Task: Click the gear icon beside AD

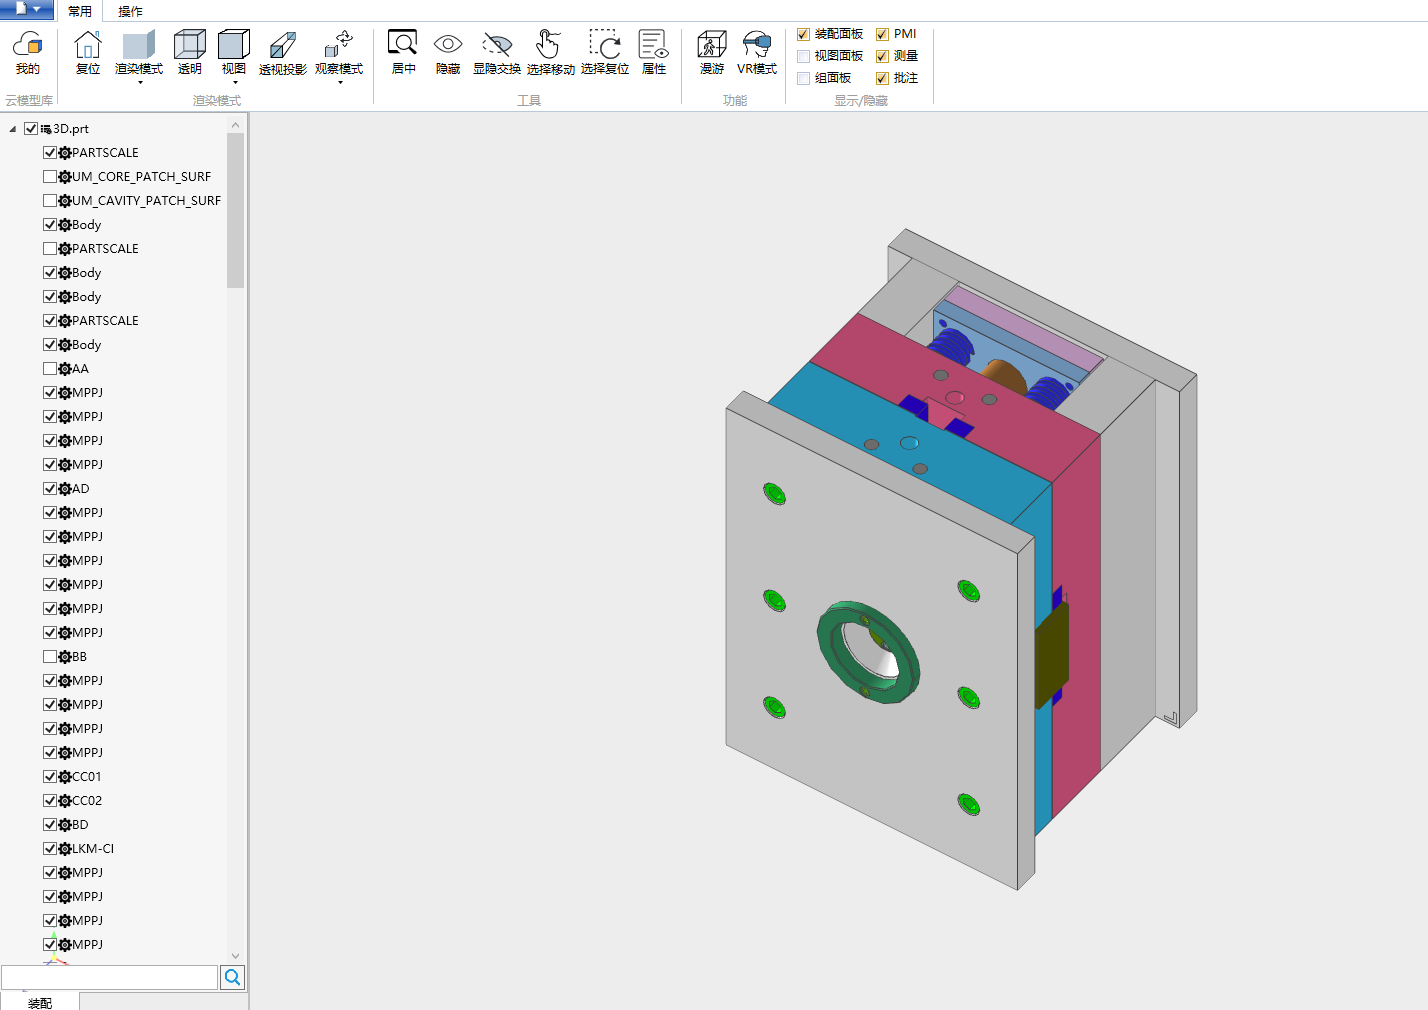Action: click(65, 489)
